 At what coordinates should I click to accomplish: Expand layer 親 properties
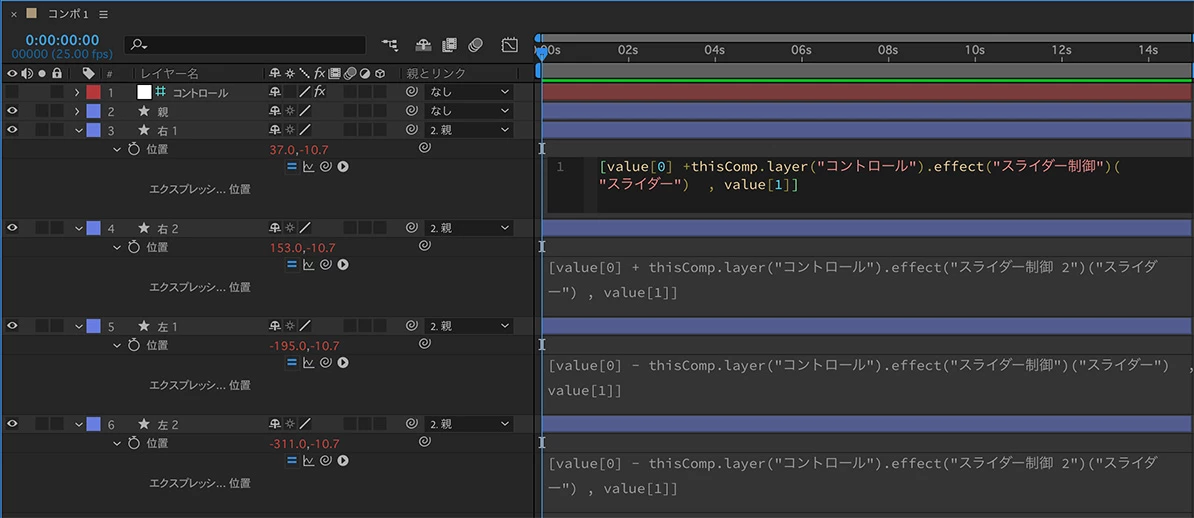click(77, 111)
